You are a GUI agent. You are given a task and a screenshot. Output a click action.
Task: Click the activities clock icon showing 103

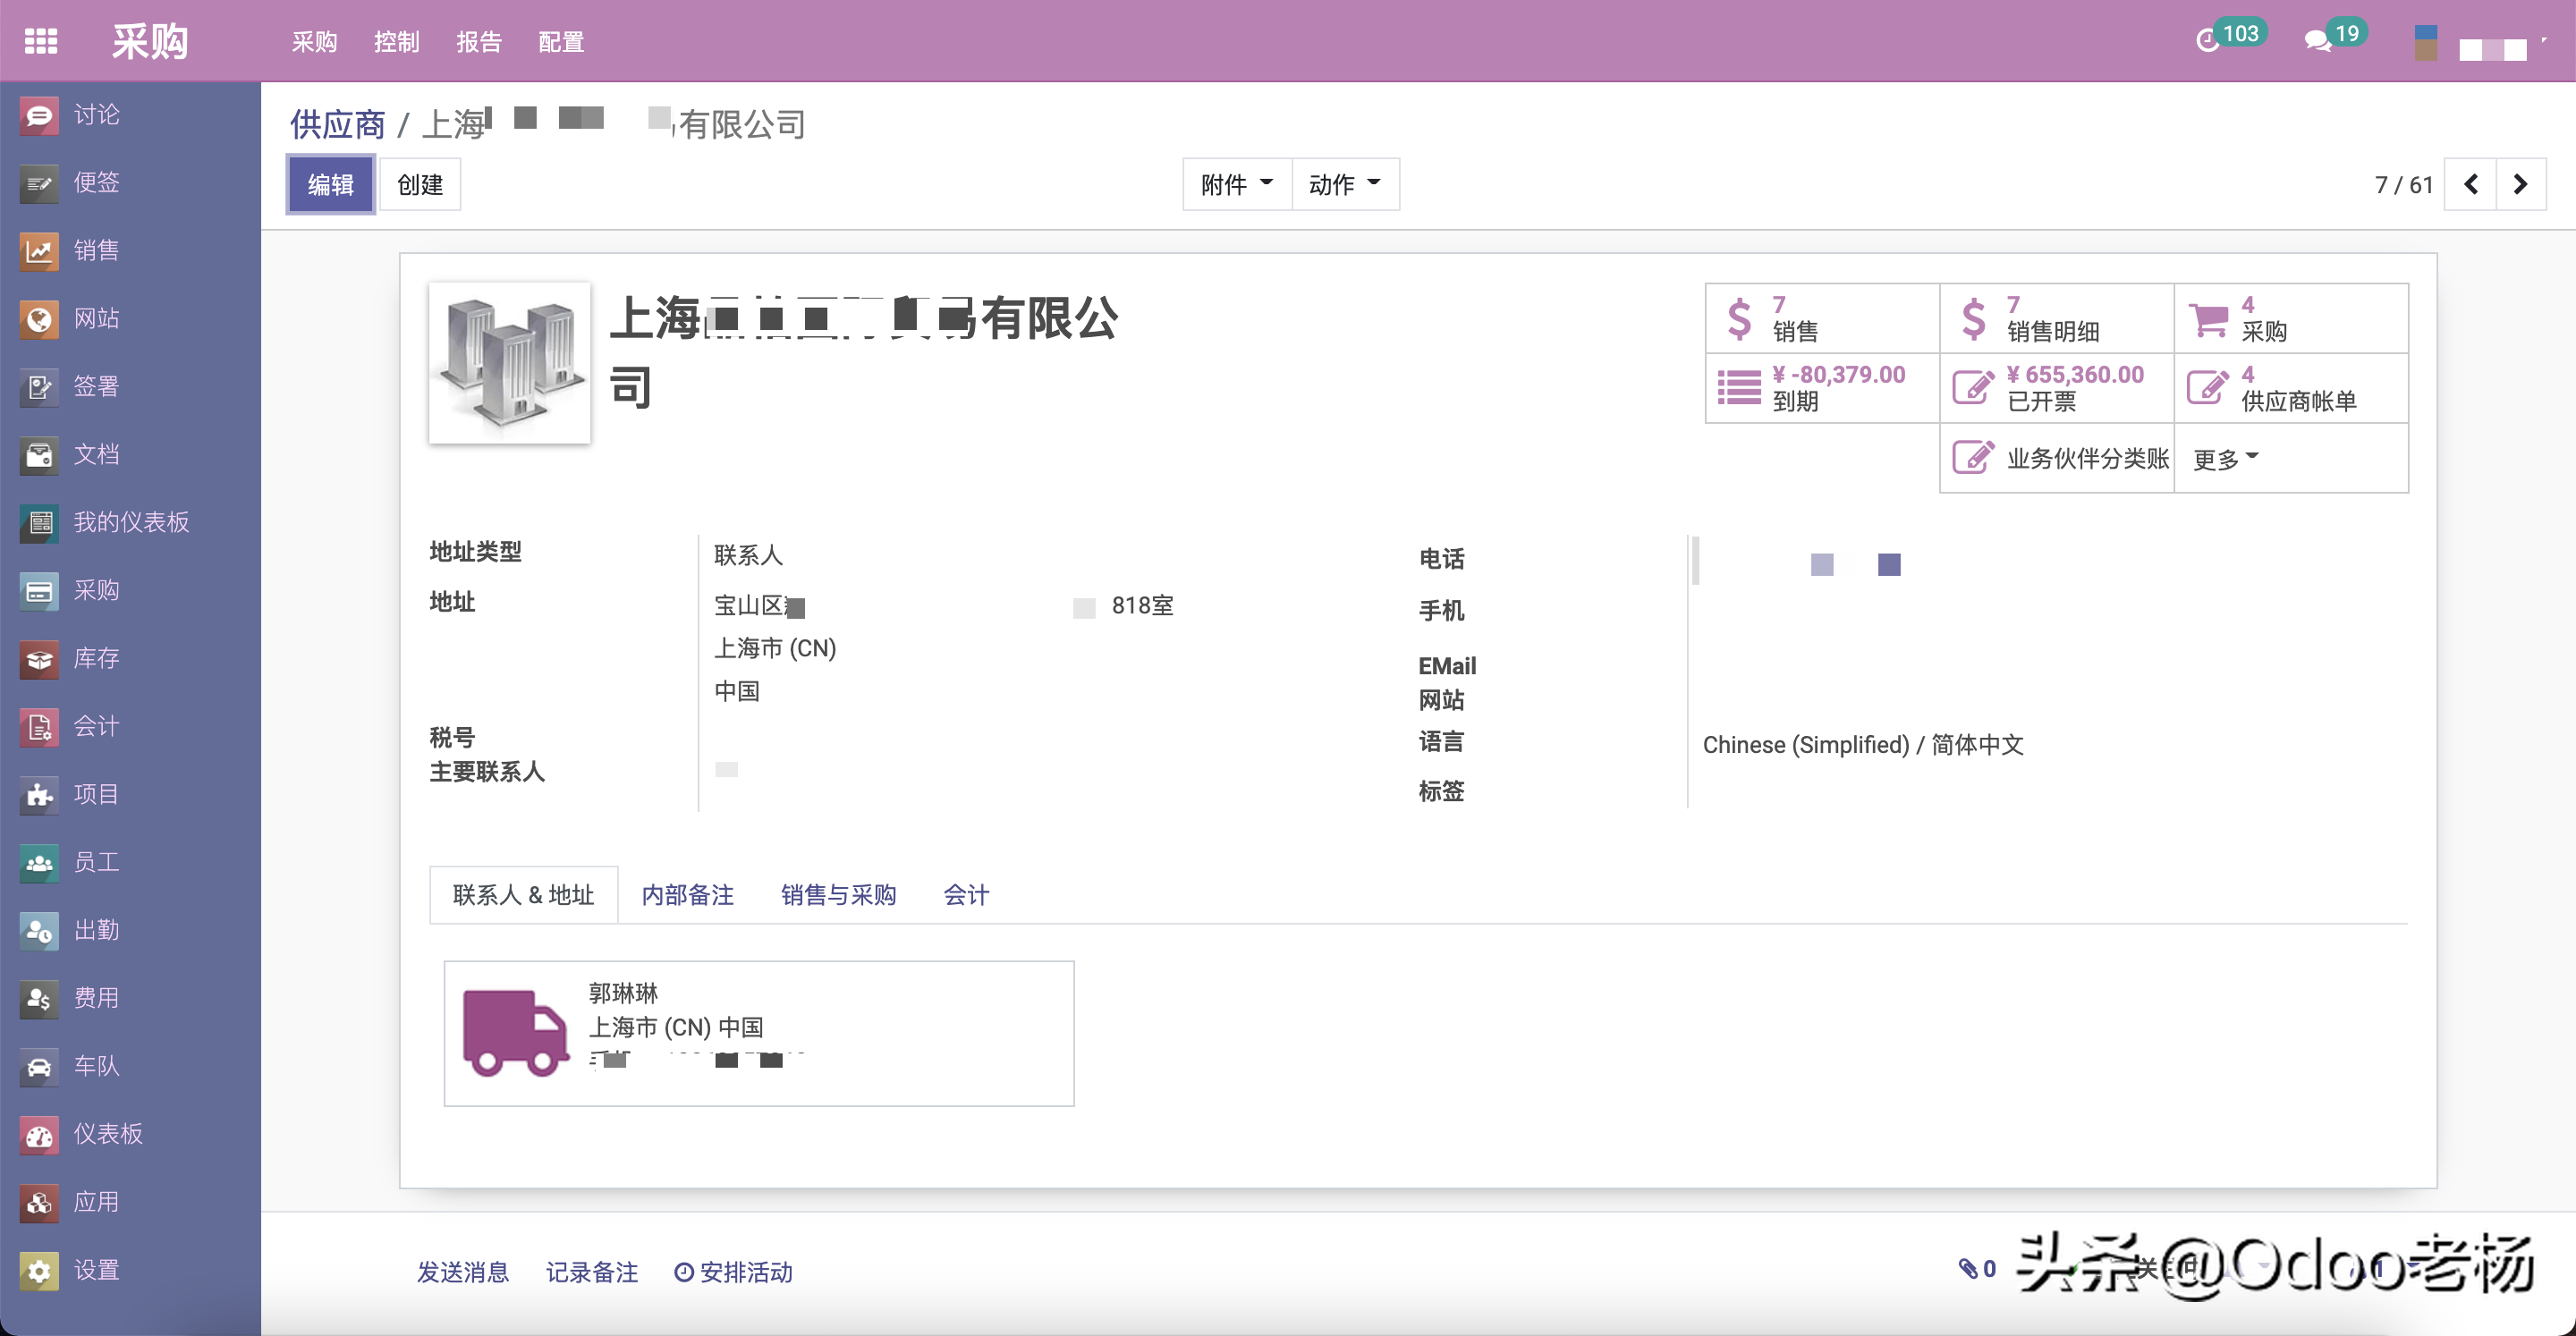point(2208,40)
